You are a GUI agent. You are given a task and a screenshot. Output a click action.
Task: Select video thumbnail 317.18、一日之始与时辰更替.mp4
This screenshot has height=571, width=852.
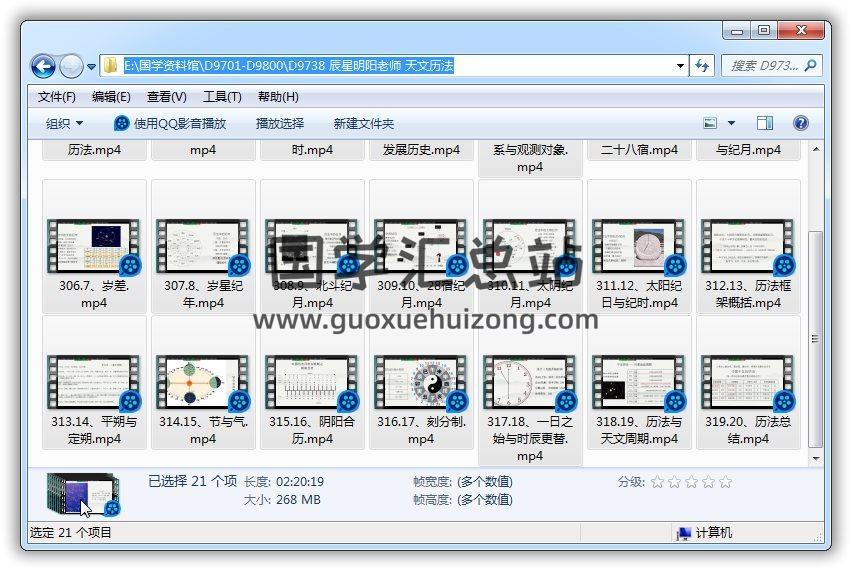(530, 382)
